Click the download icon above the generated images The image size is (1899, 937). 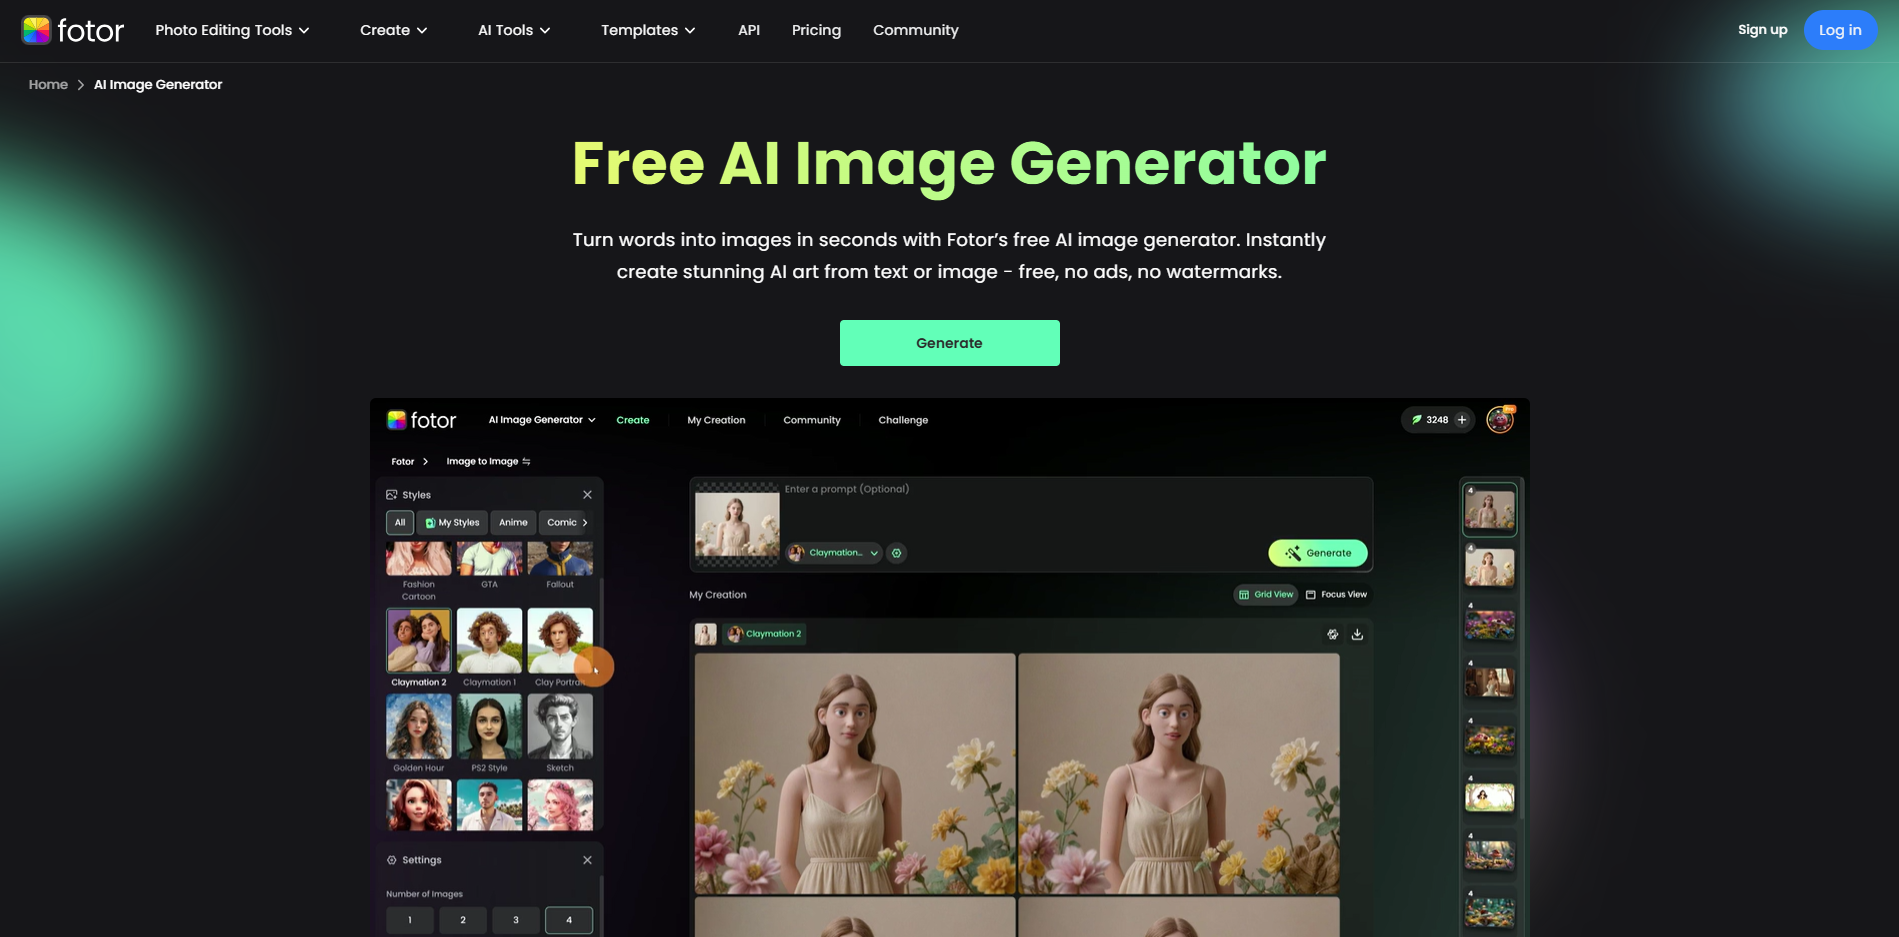pos(1357,634)
